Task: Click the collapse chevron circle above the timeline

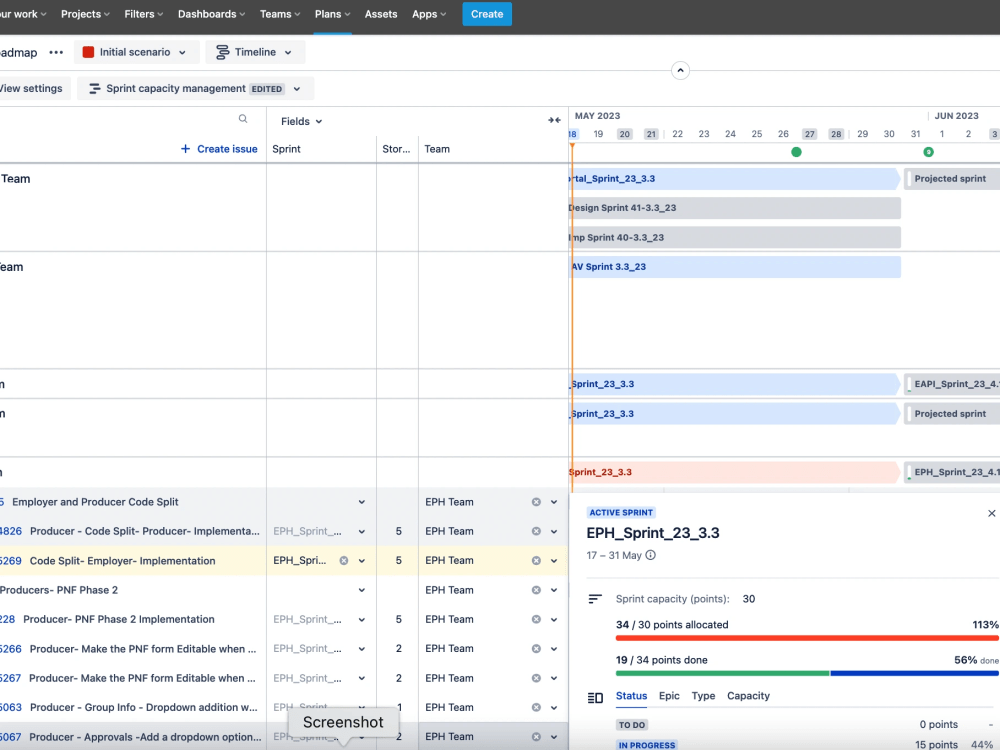Action: [x=680, y=70]
